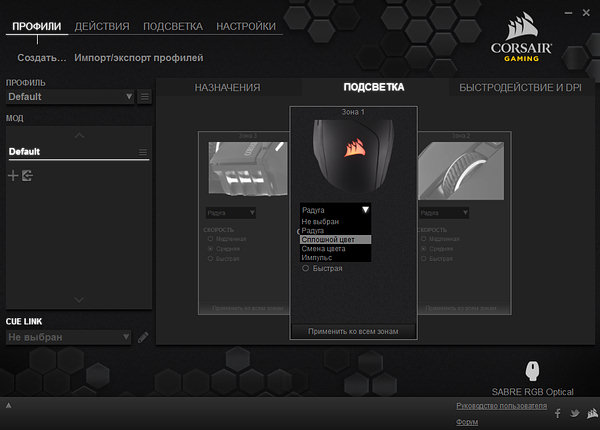
Task: Select Средняя speed radio in Зона 3
Action: coord(210,248)
